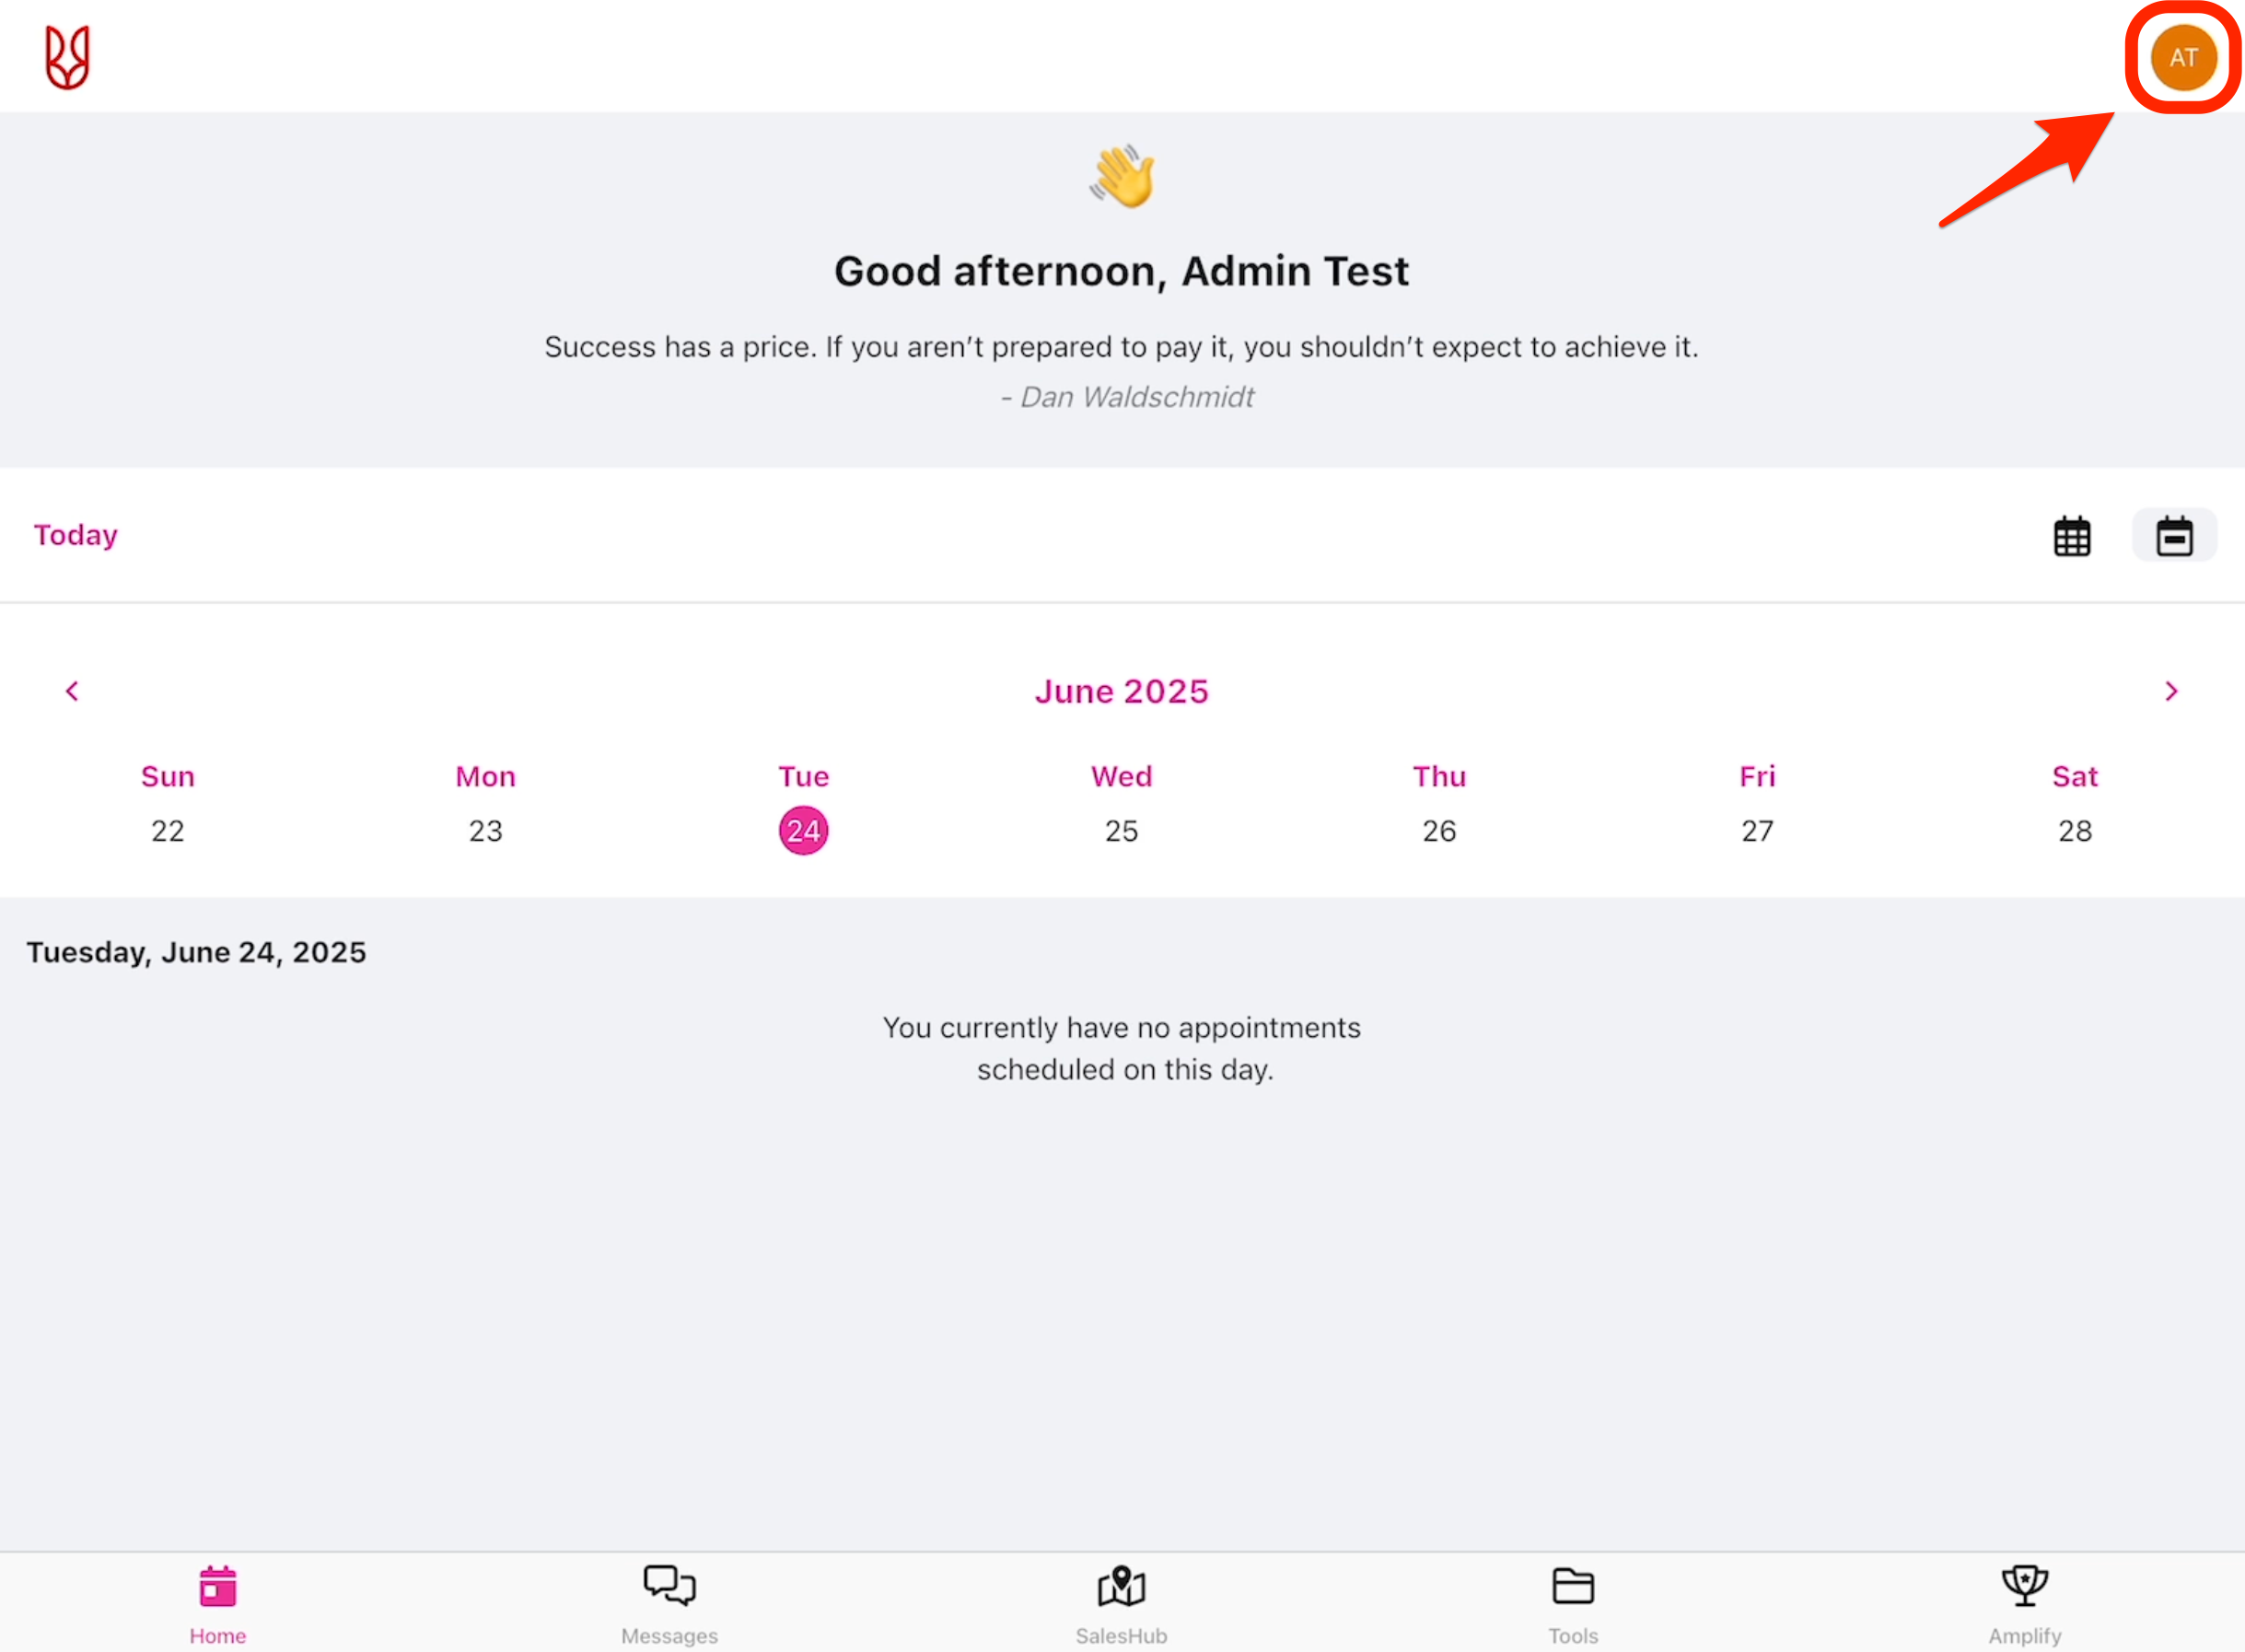Select the Amplify trophy icon
Image resolution: width=2245 pixels, height=1652 pixels.
pos(2024,1586)
